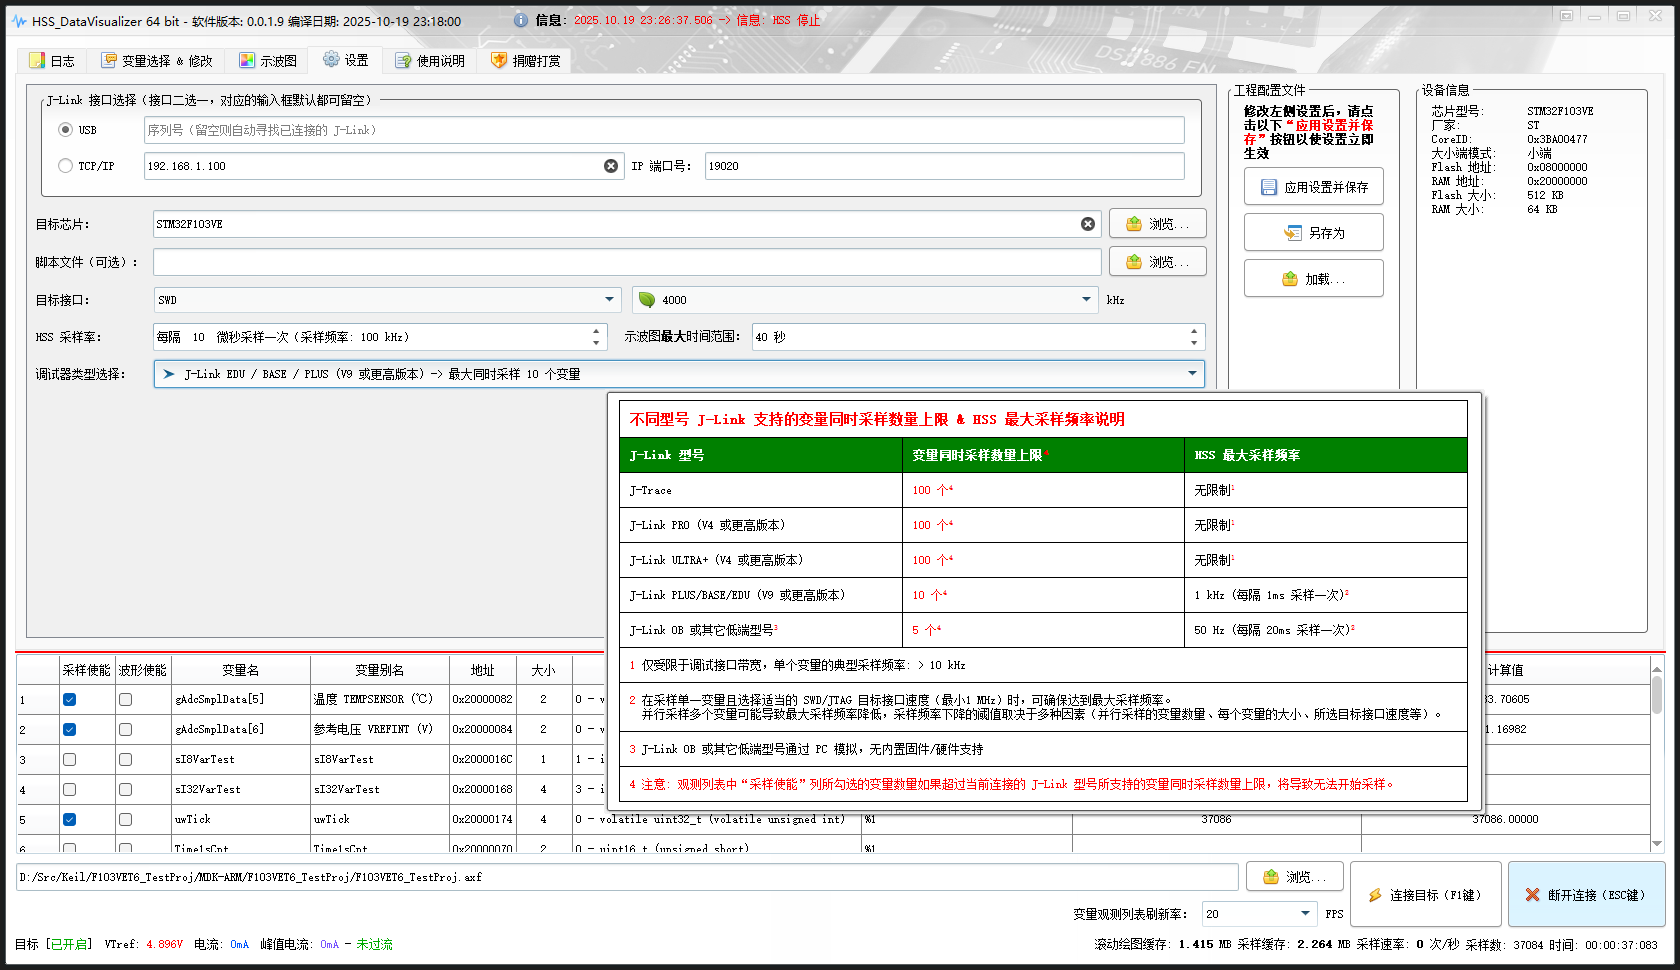
Task: Open the 变量观测列表刷新率 dropdown
Action: (1305, 913)
